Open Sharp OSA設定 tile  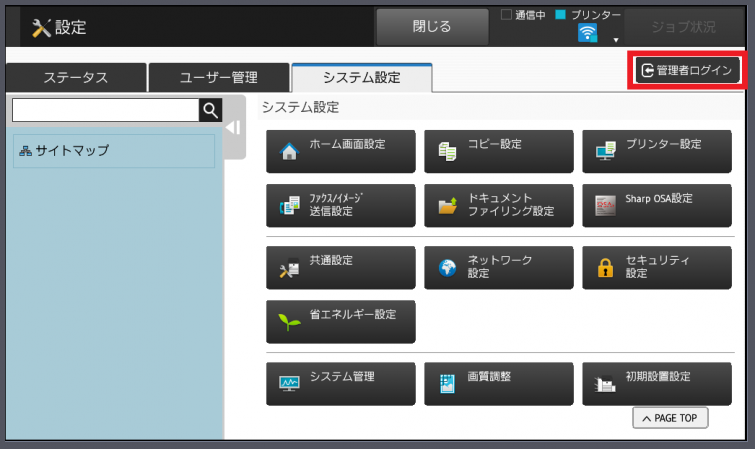(656, 205)
